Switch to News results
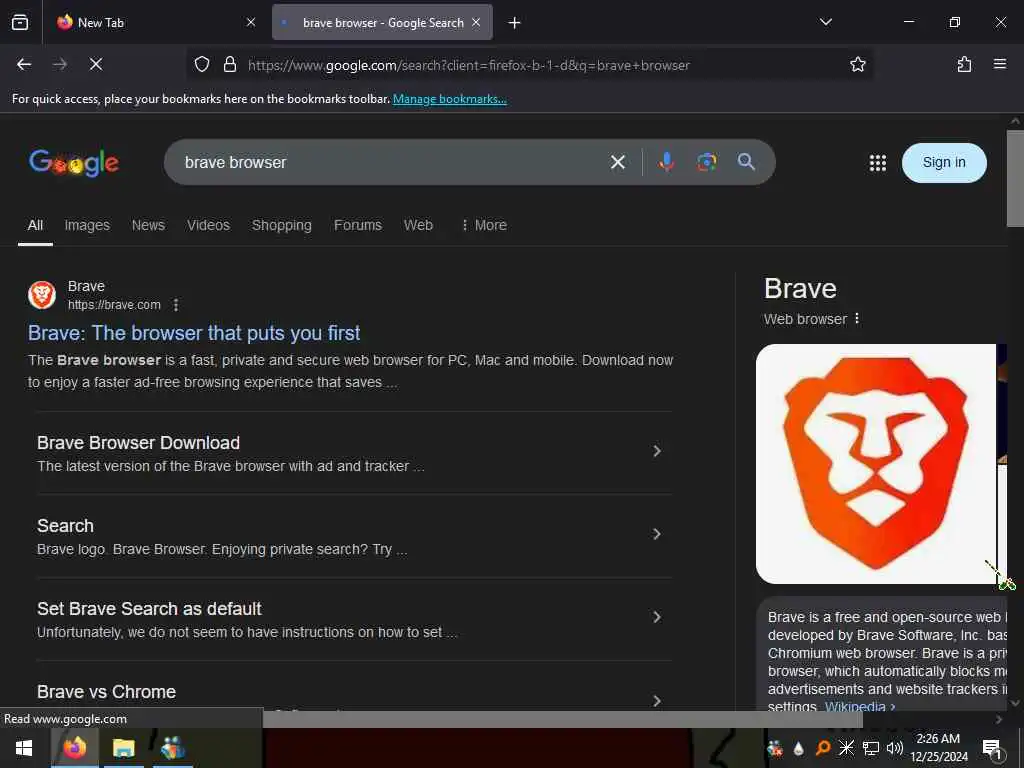Screen dimensions: 1024x768 pyautogui.click(x=148, y=225)
